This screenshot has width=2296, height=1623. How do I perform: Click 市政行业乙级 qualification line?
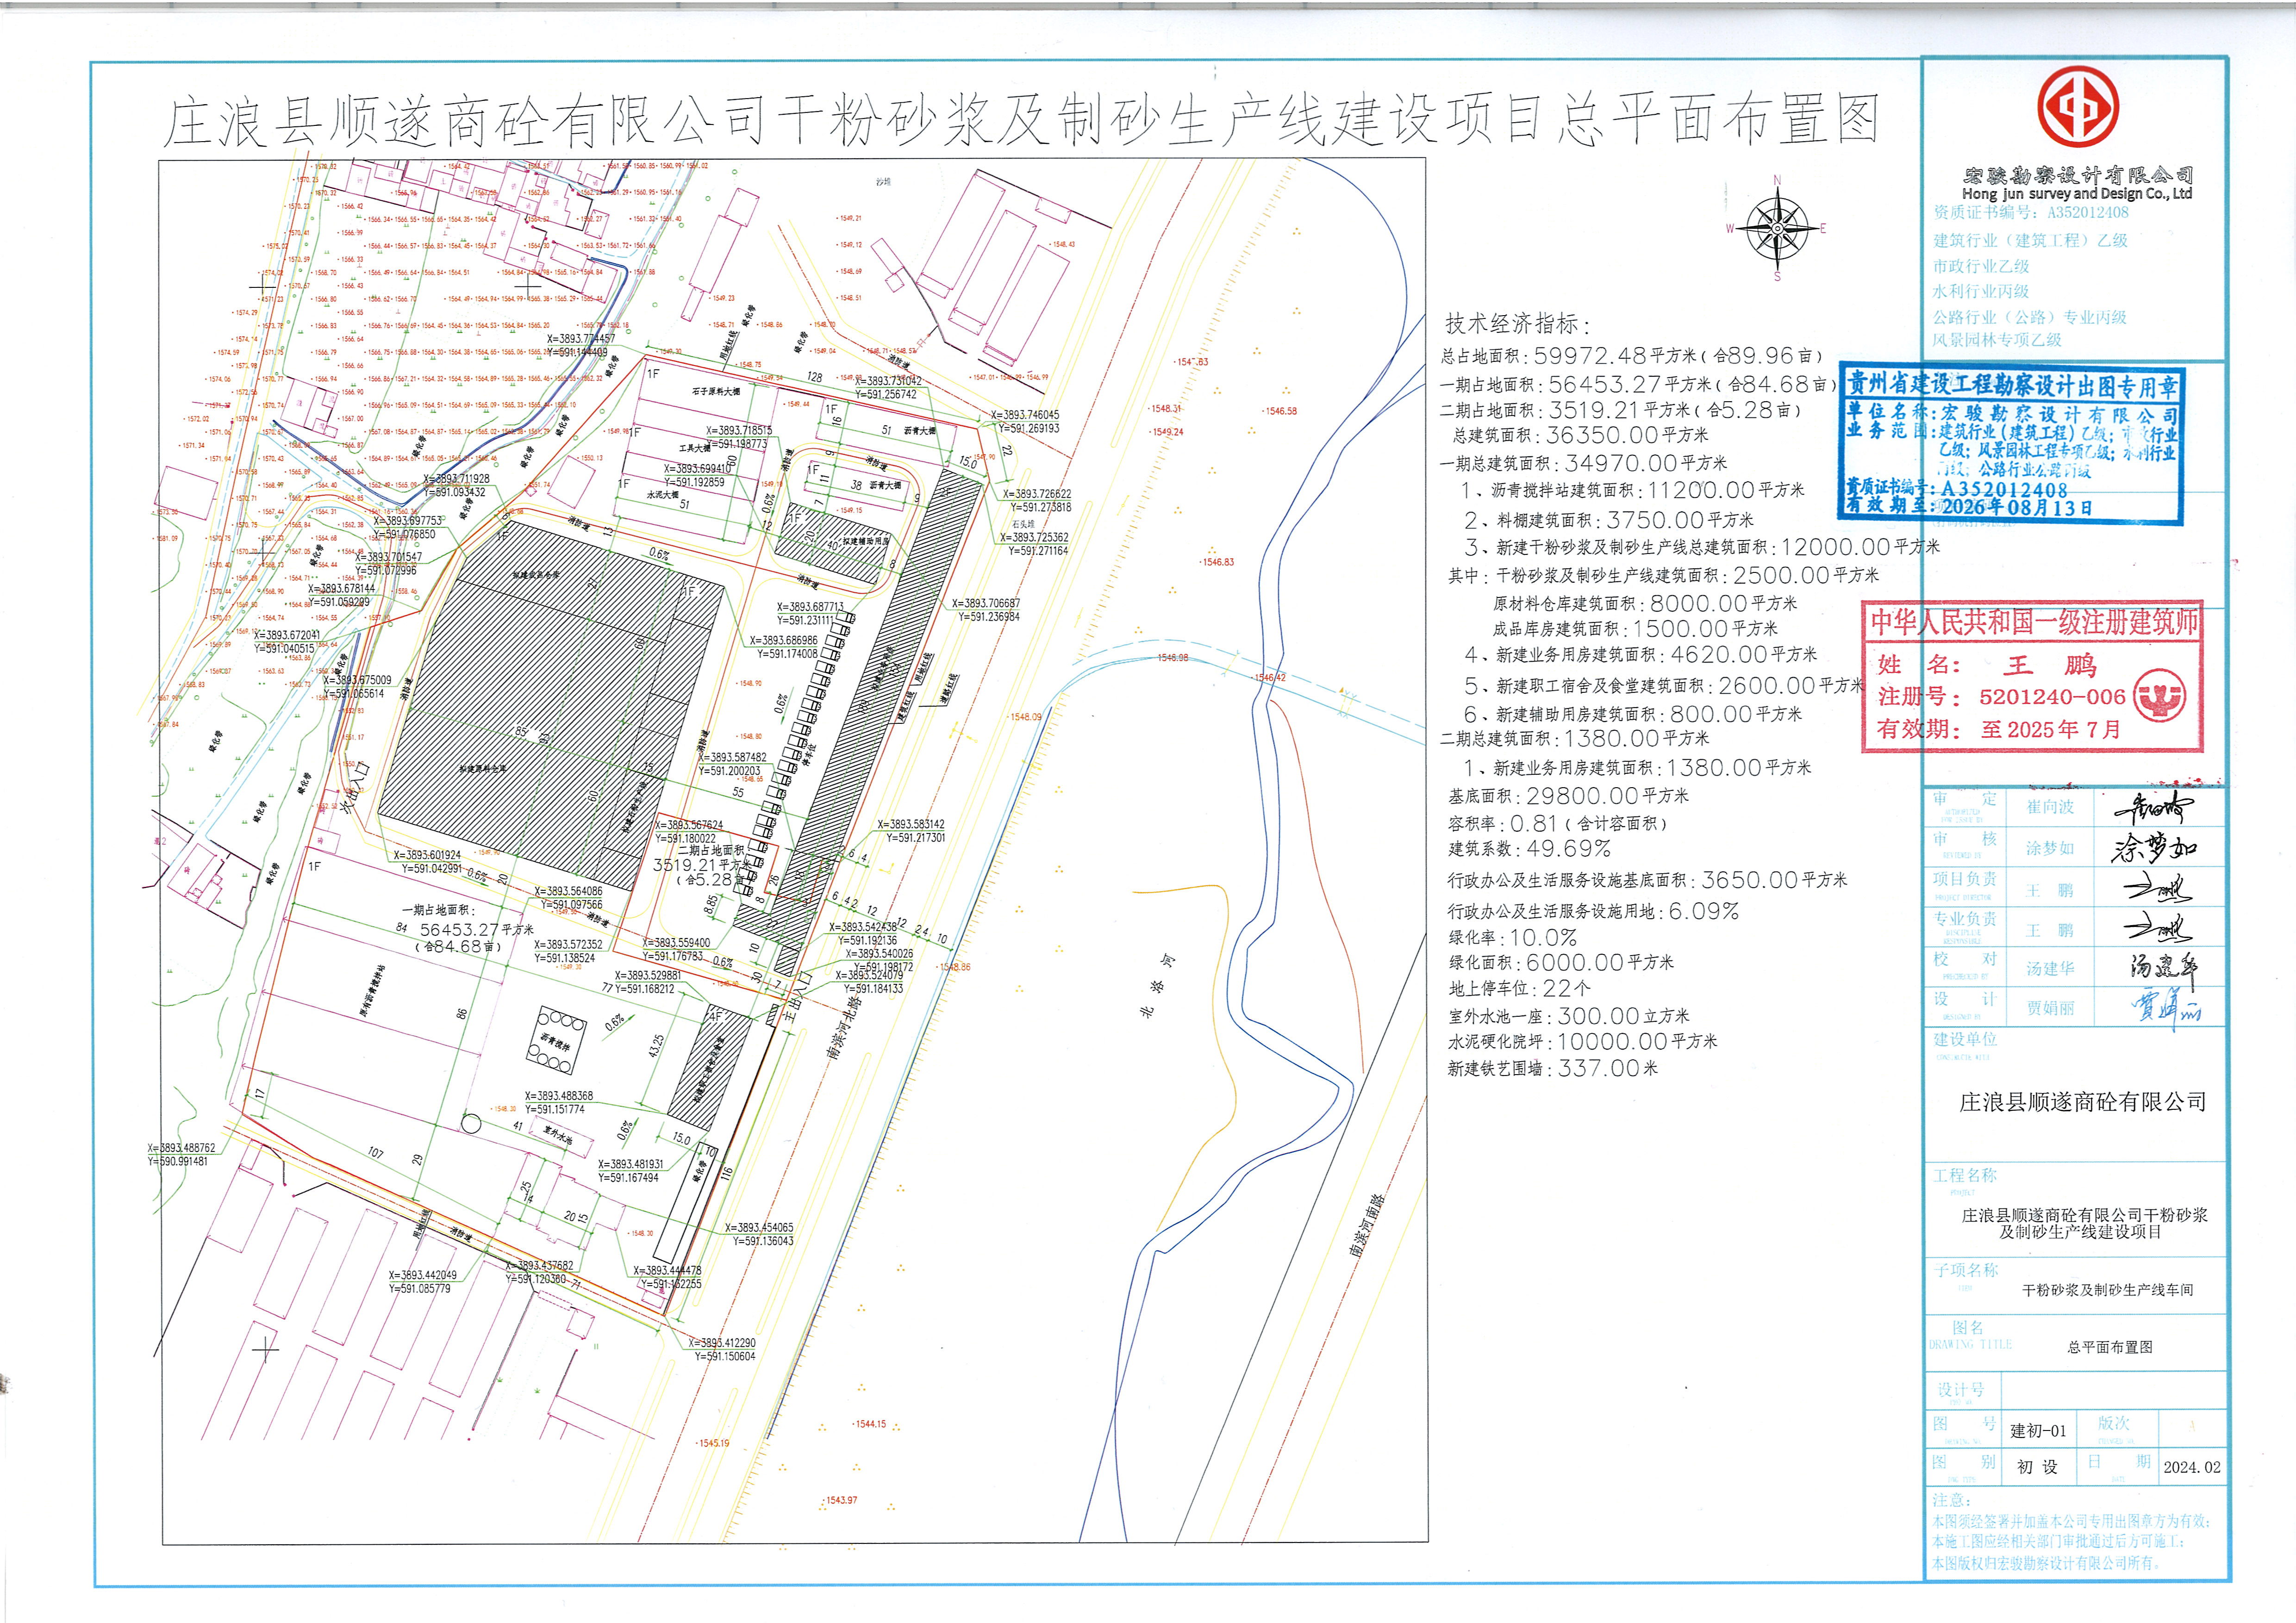pos(1981,266)
